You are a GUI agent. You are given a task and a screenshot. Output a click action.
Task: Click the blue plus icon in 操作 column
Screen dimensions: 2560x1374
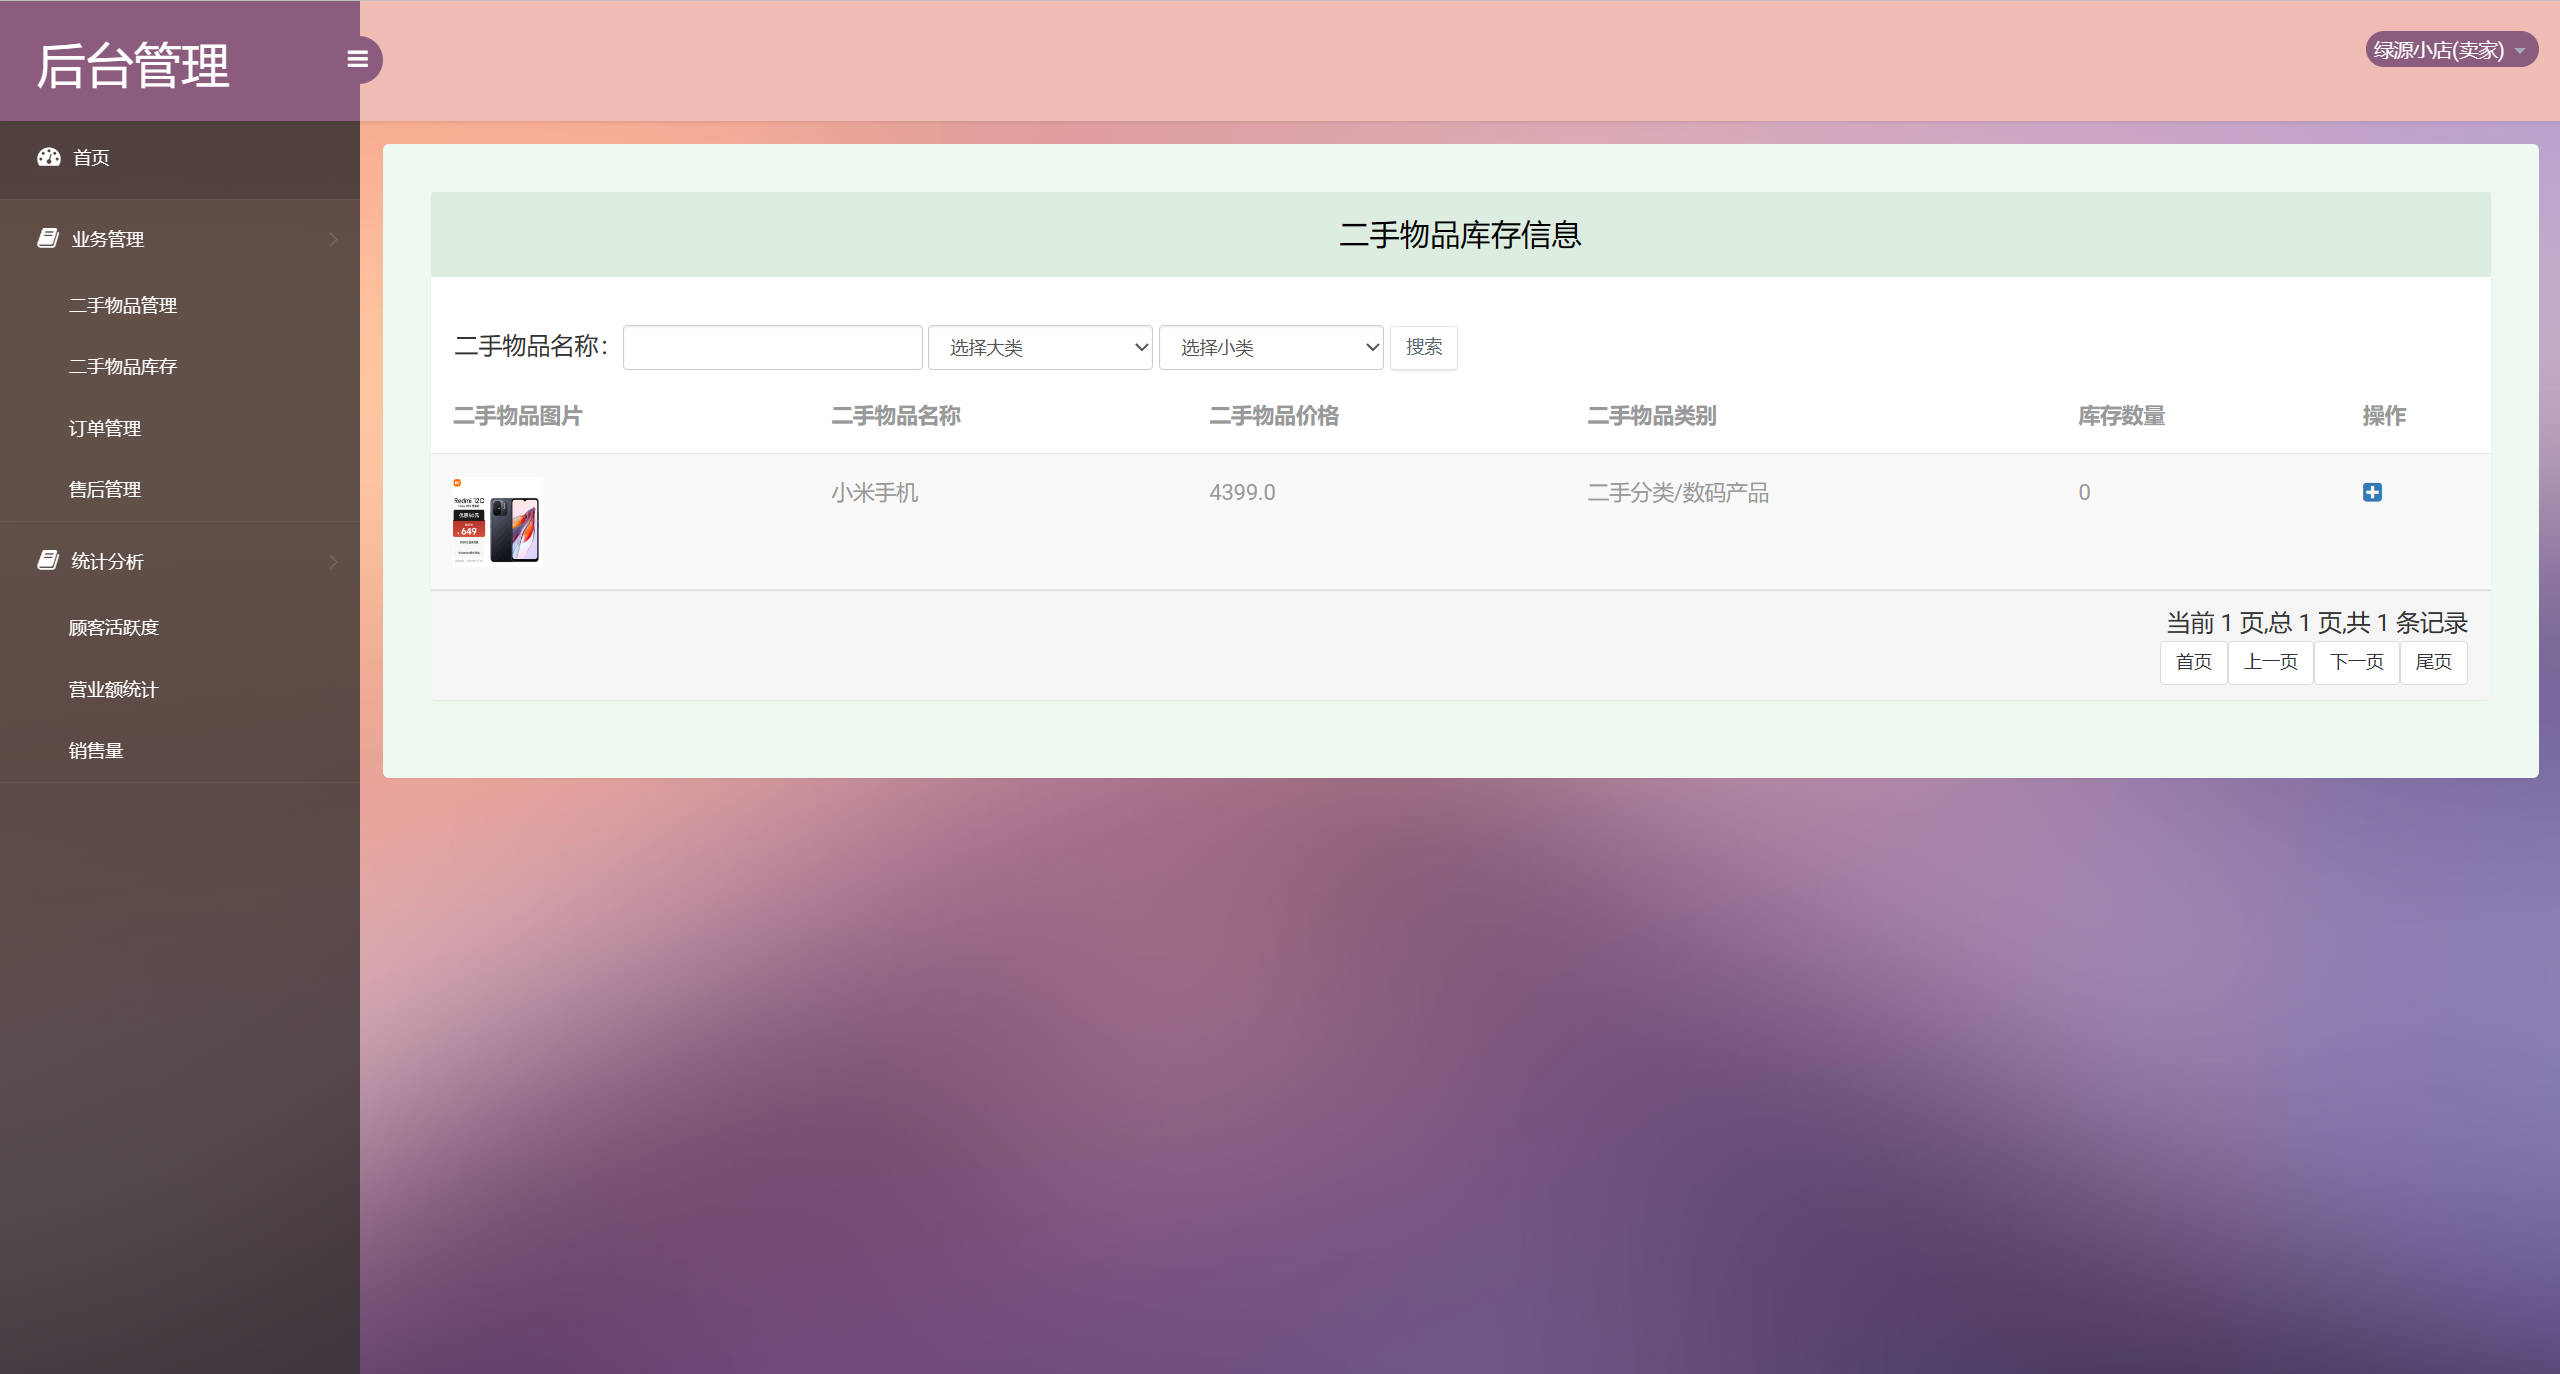click(x=2373, y=491)
